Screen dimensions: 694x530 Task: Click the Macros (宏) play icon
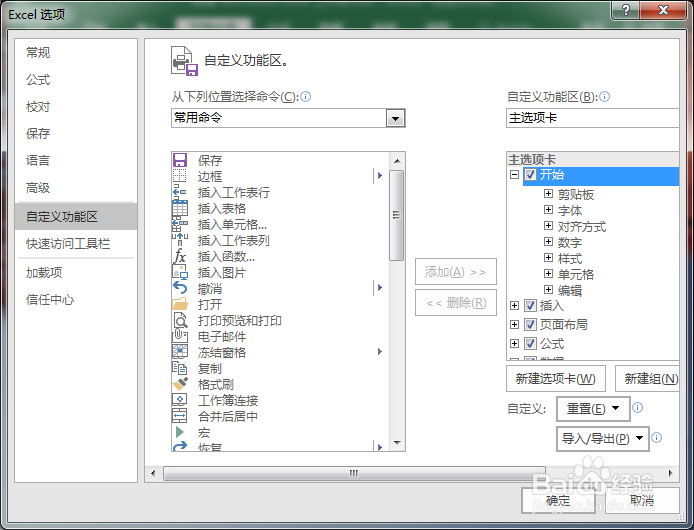click(180, 431)
